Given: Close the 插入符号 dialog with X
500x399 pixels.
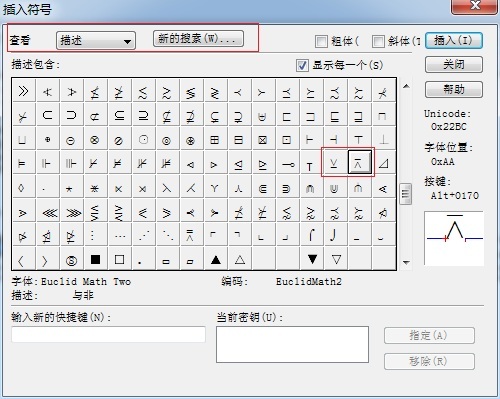Looking at the screenshot, I should [475, 6].
